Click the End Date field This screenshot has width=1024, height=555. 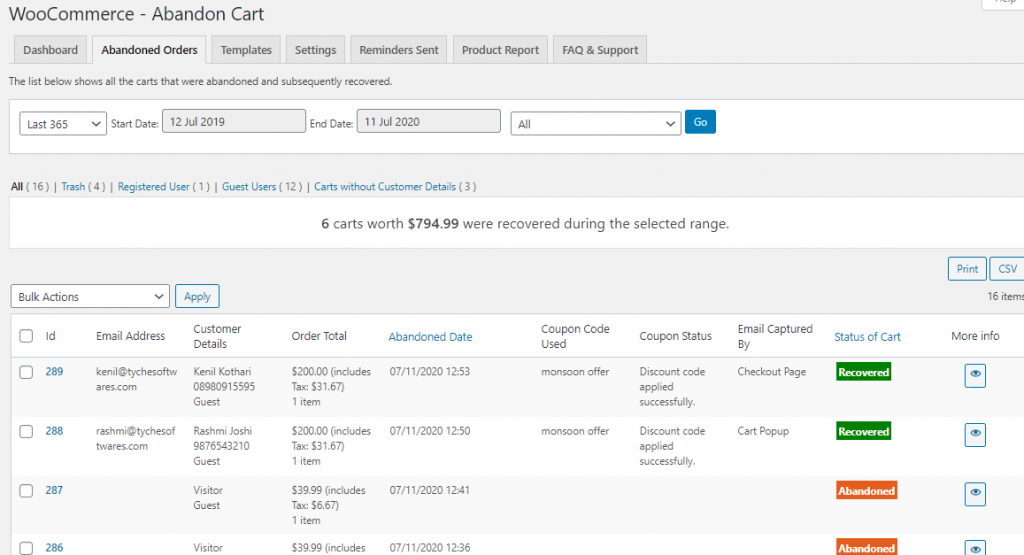click(x=428, y=121)
